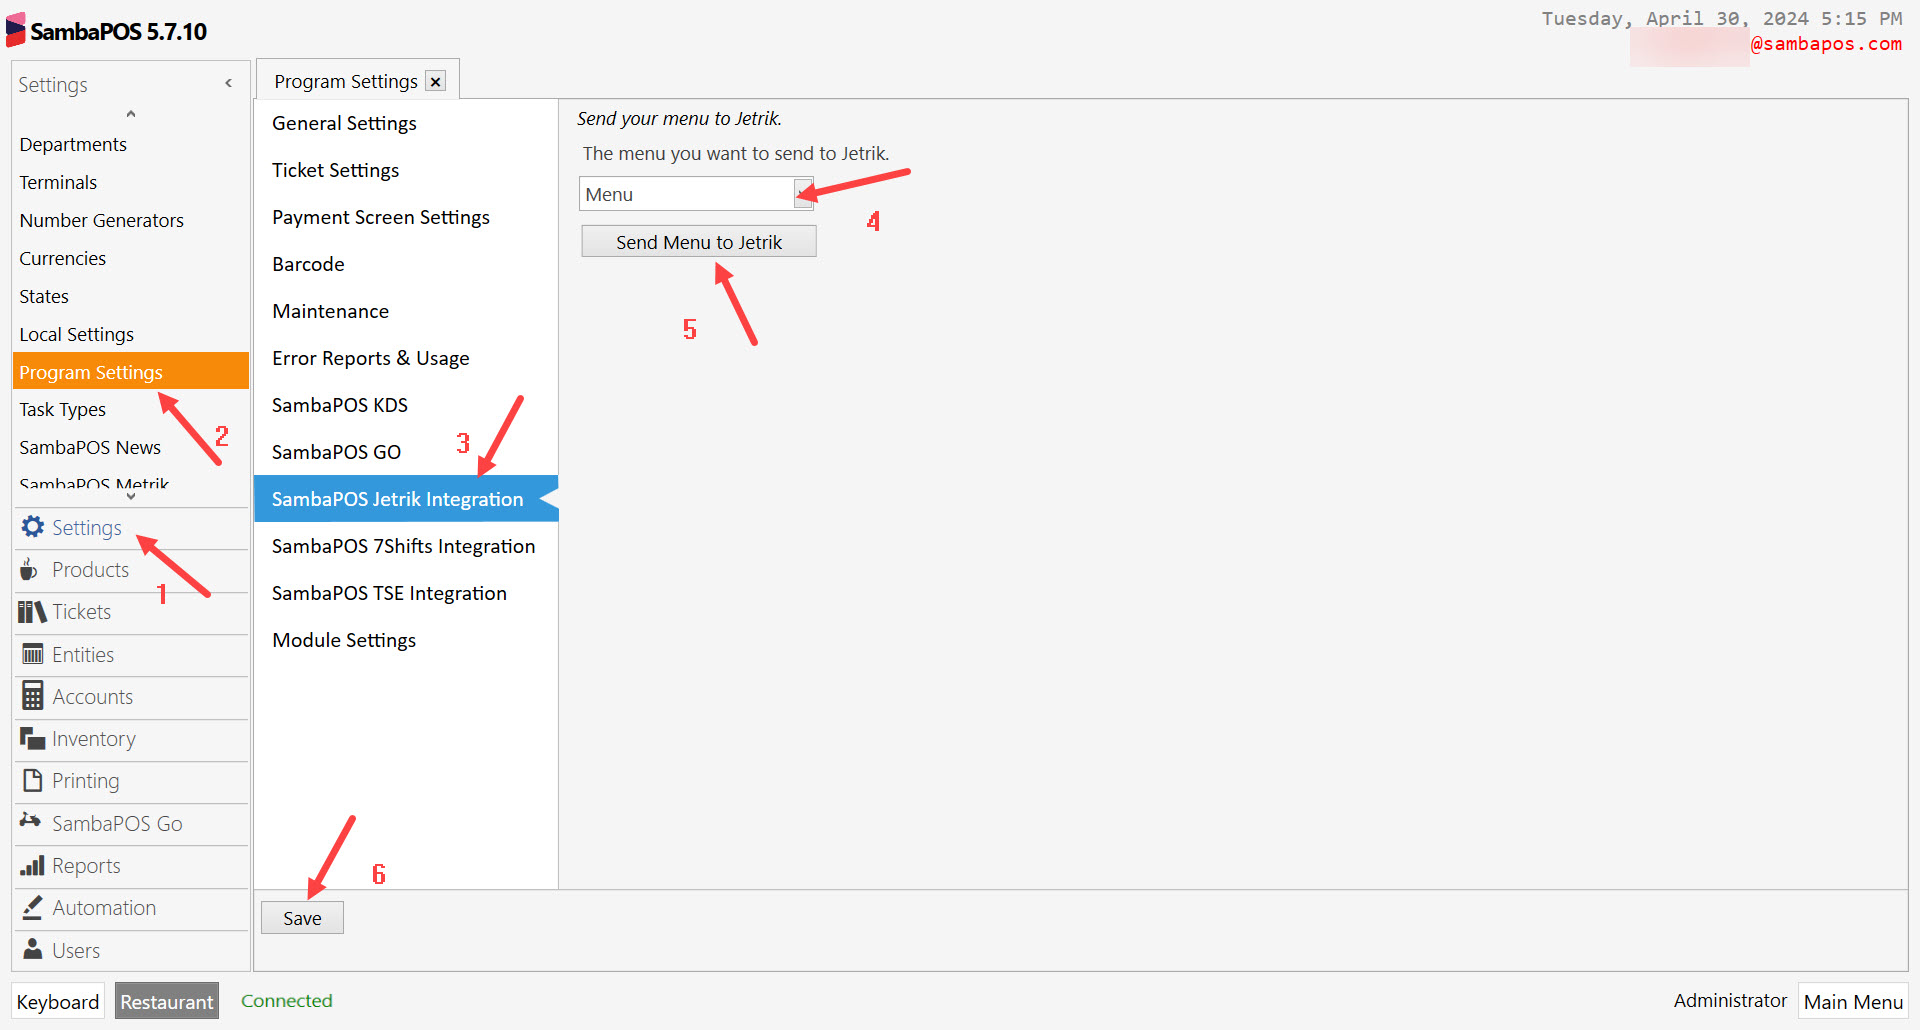The height and width of the screenshot is (1030, 1920).
Task: Open the Printing section icon
Action: tap(31, 780)
